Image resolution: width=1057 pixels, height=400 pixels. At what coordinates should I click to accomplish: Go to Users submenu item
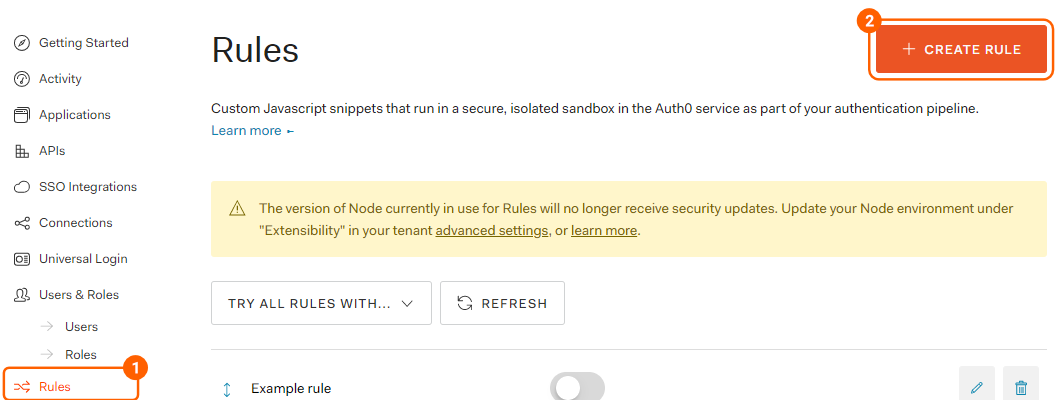coord(81,326)
